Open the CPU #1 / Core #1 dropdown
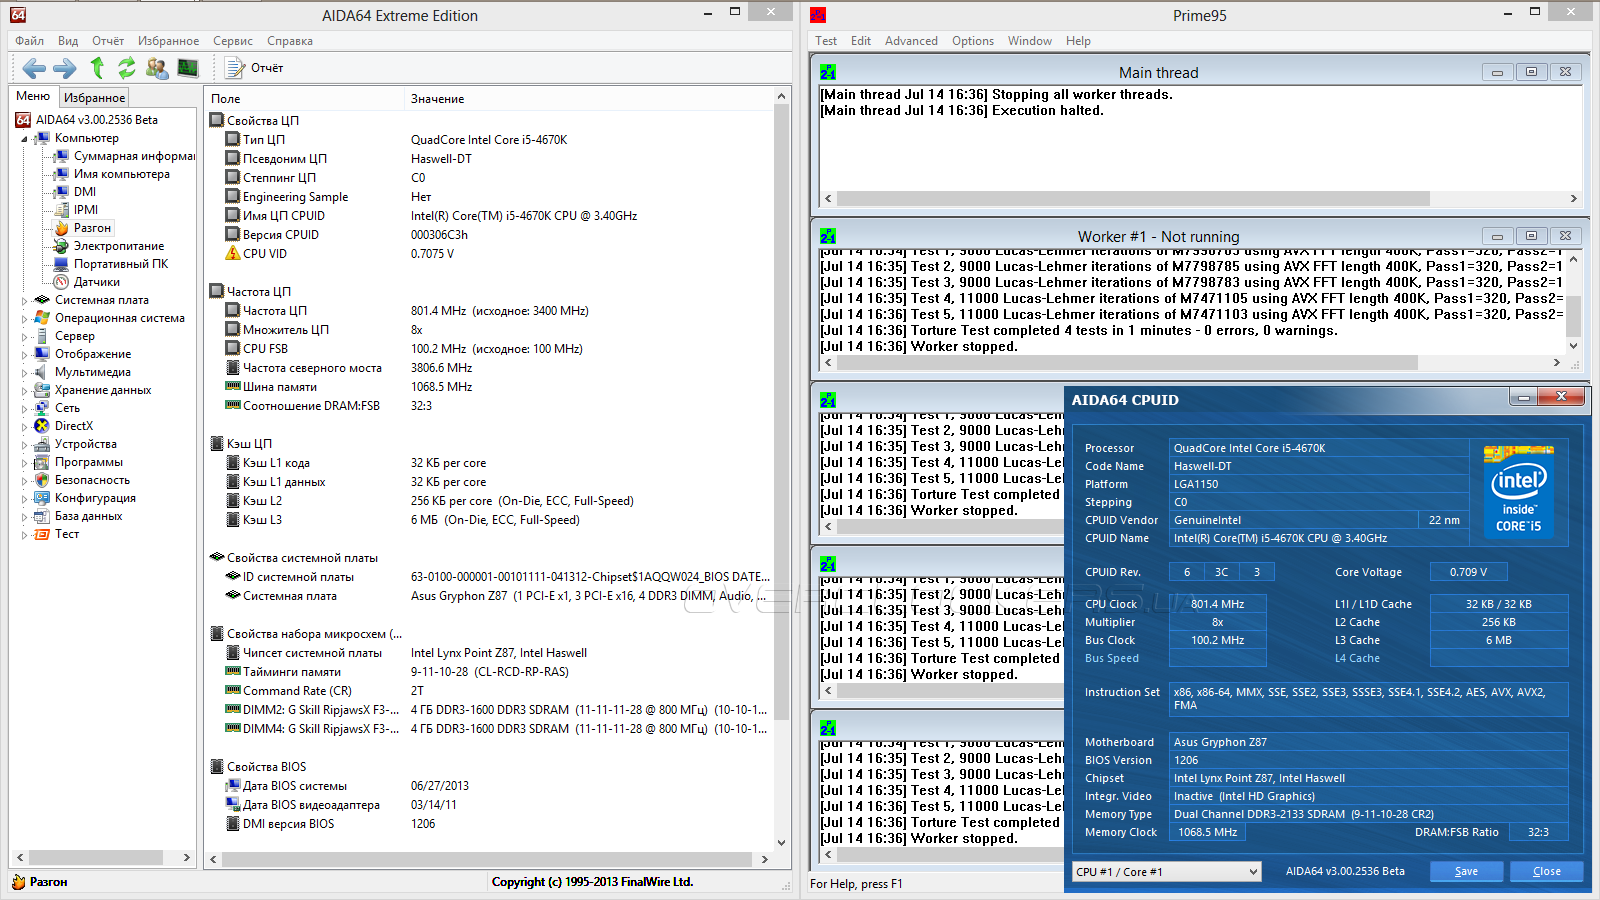 tap(1166, 872)
